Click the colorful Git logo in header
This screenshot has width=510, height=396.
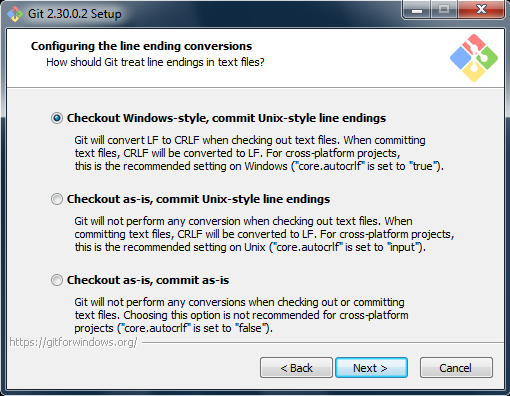coord(474,58)
